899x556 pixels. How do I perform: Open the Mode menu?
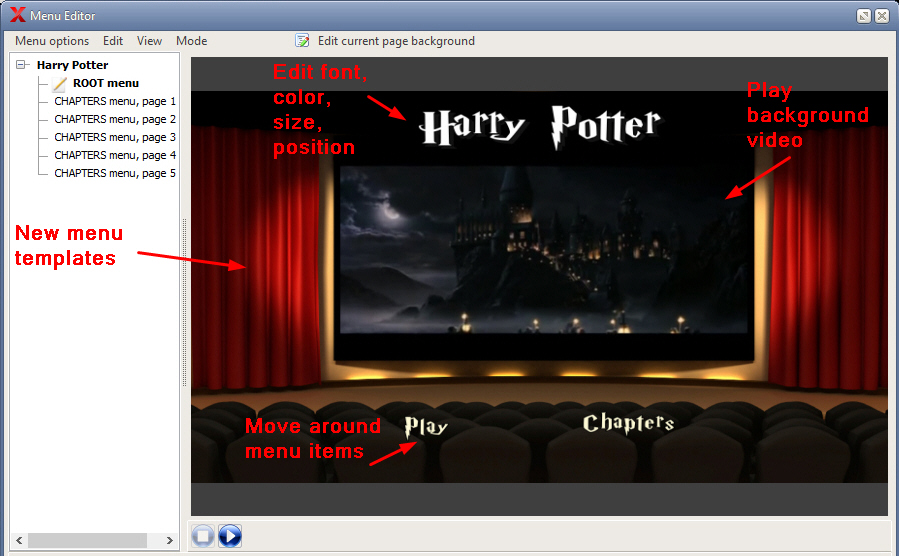pyautogui.click(x=191, y=41)
